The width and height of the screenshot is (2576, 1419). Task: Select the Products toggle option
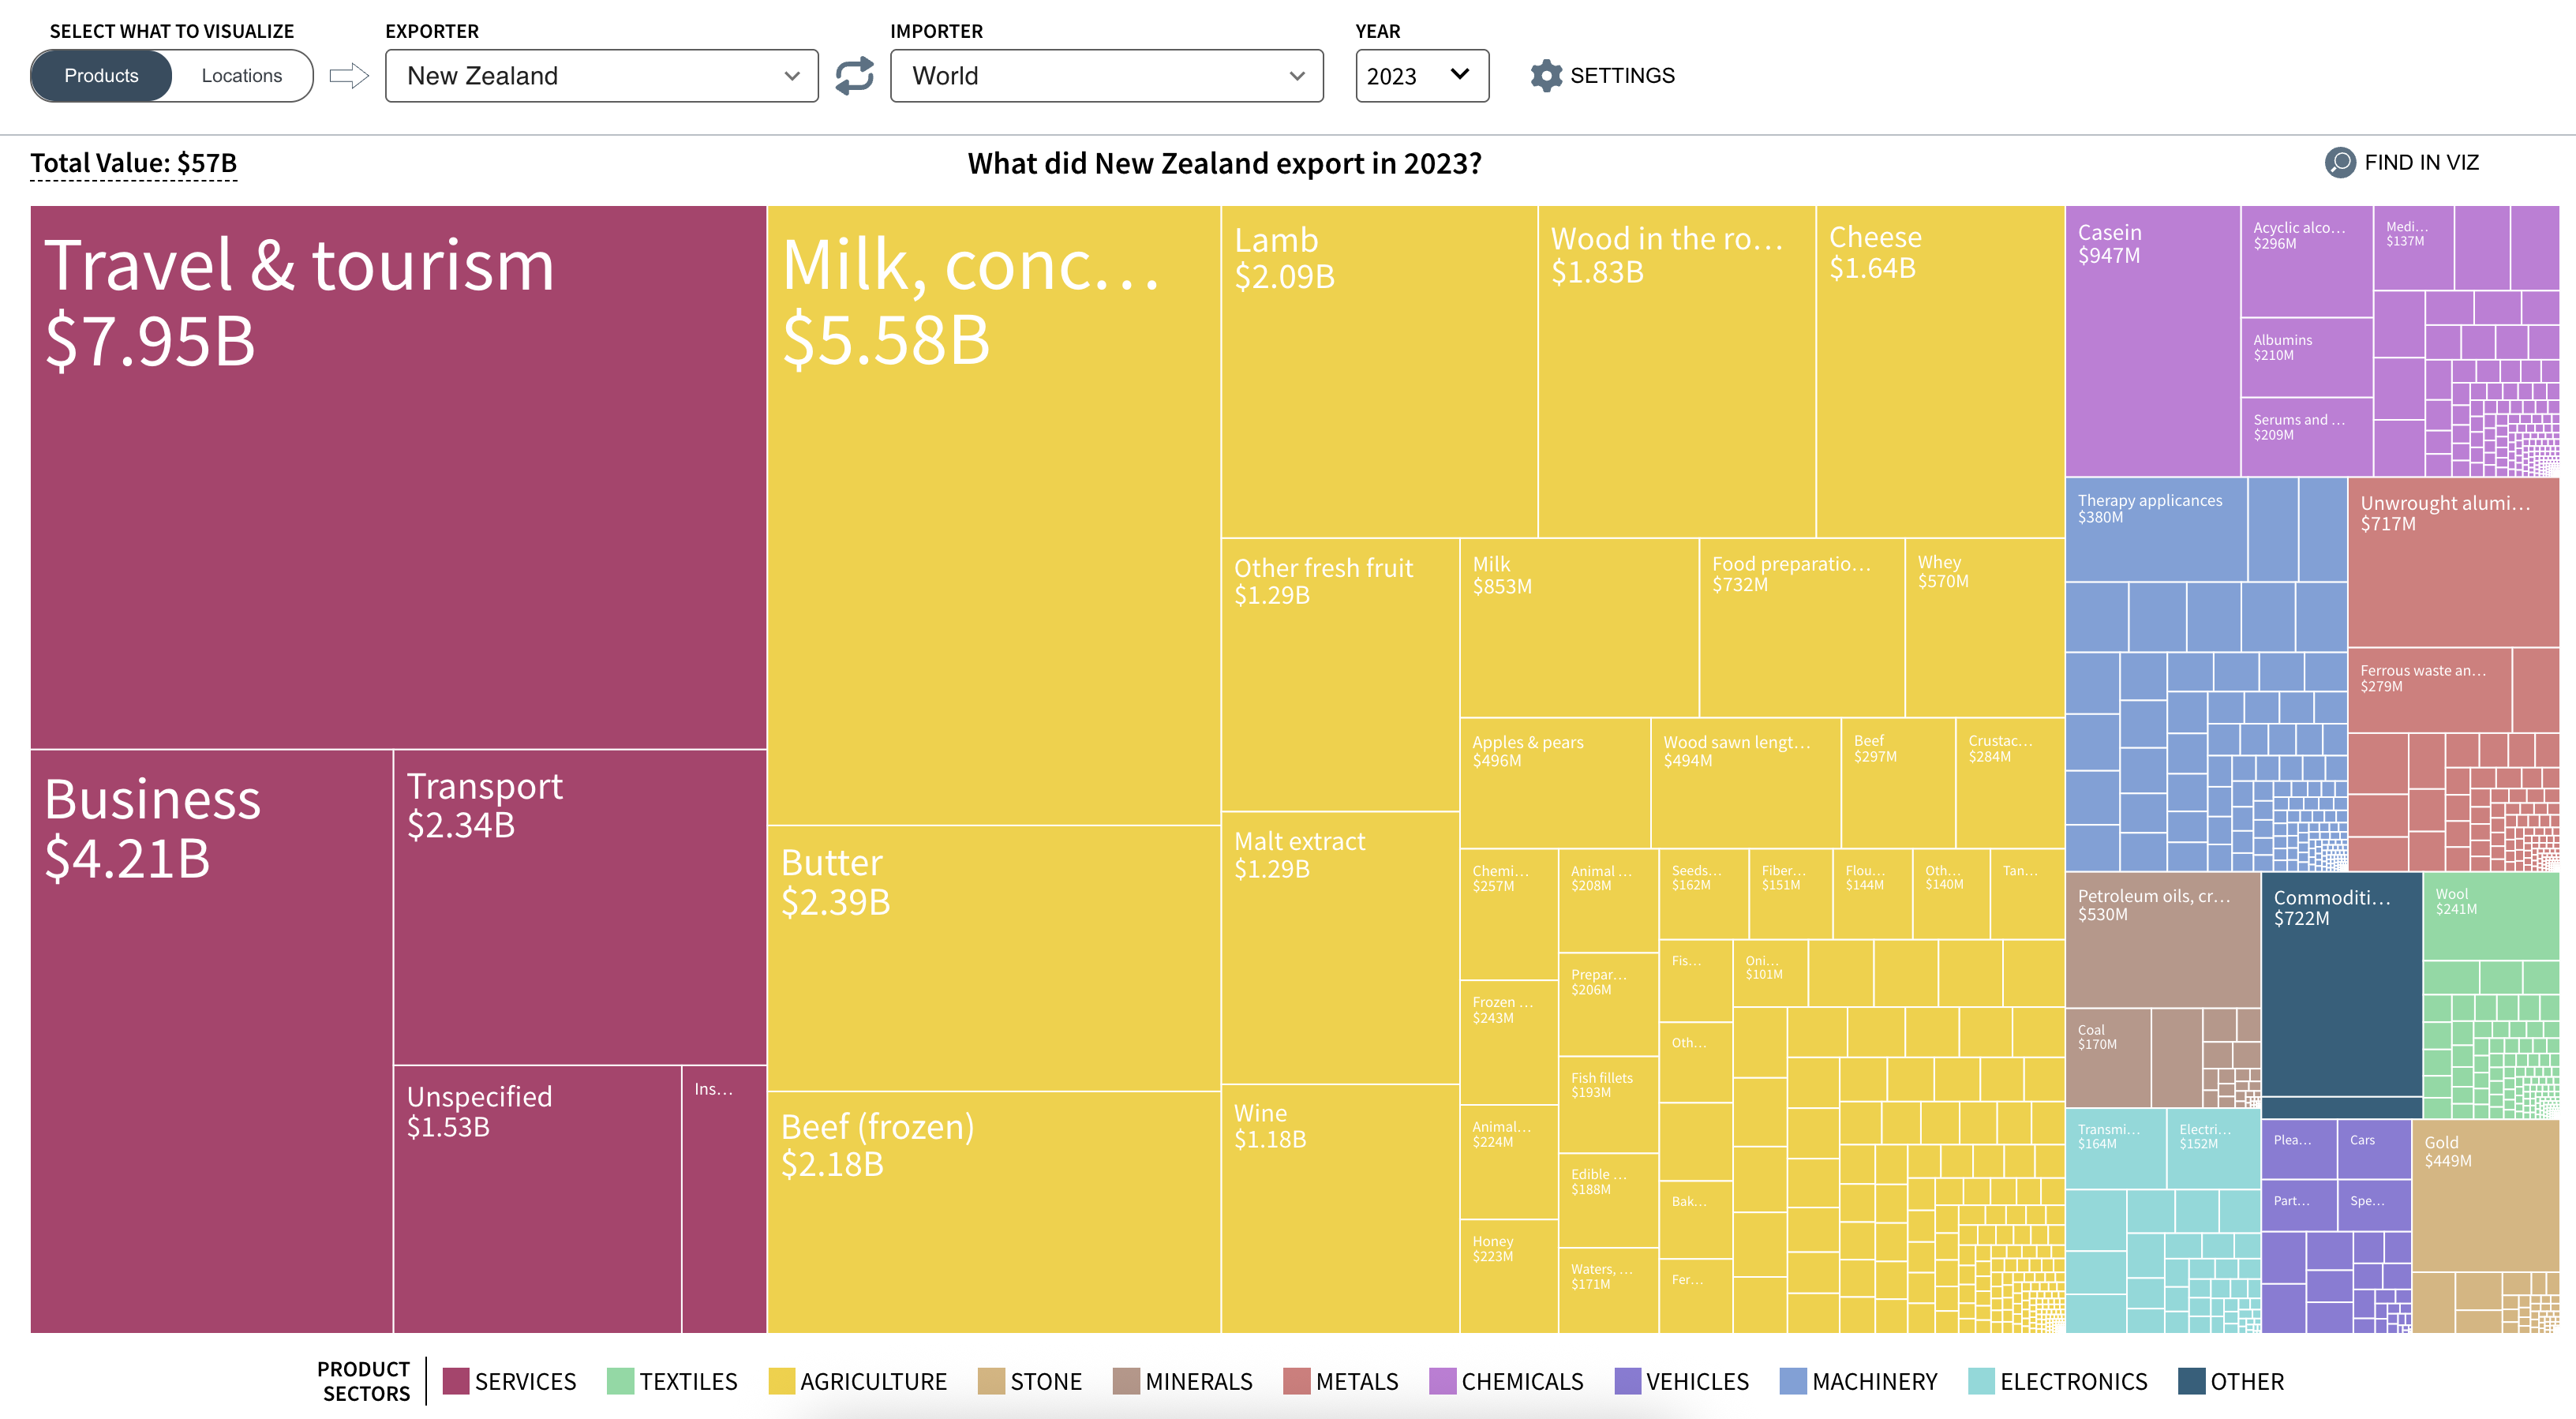[x=101, y=76]
